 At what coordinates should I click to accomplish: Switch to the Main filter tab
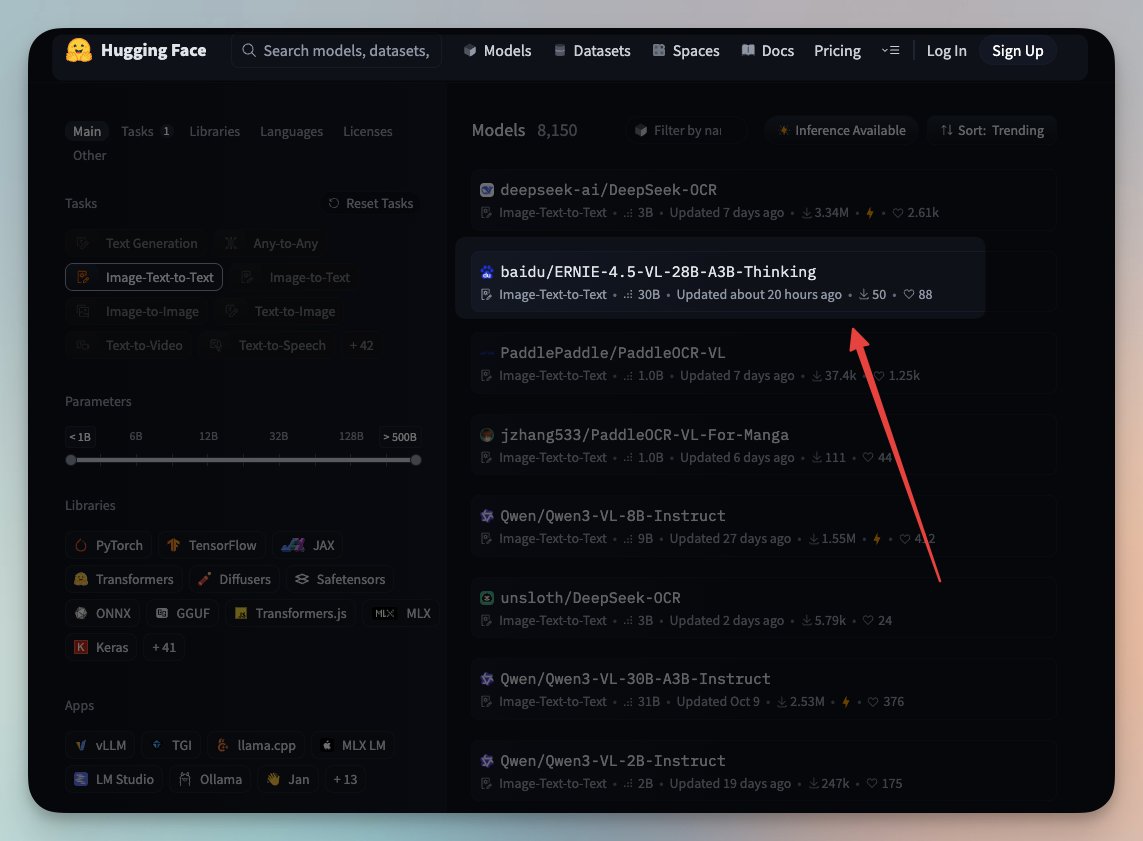tap(87, 131)
